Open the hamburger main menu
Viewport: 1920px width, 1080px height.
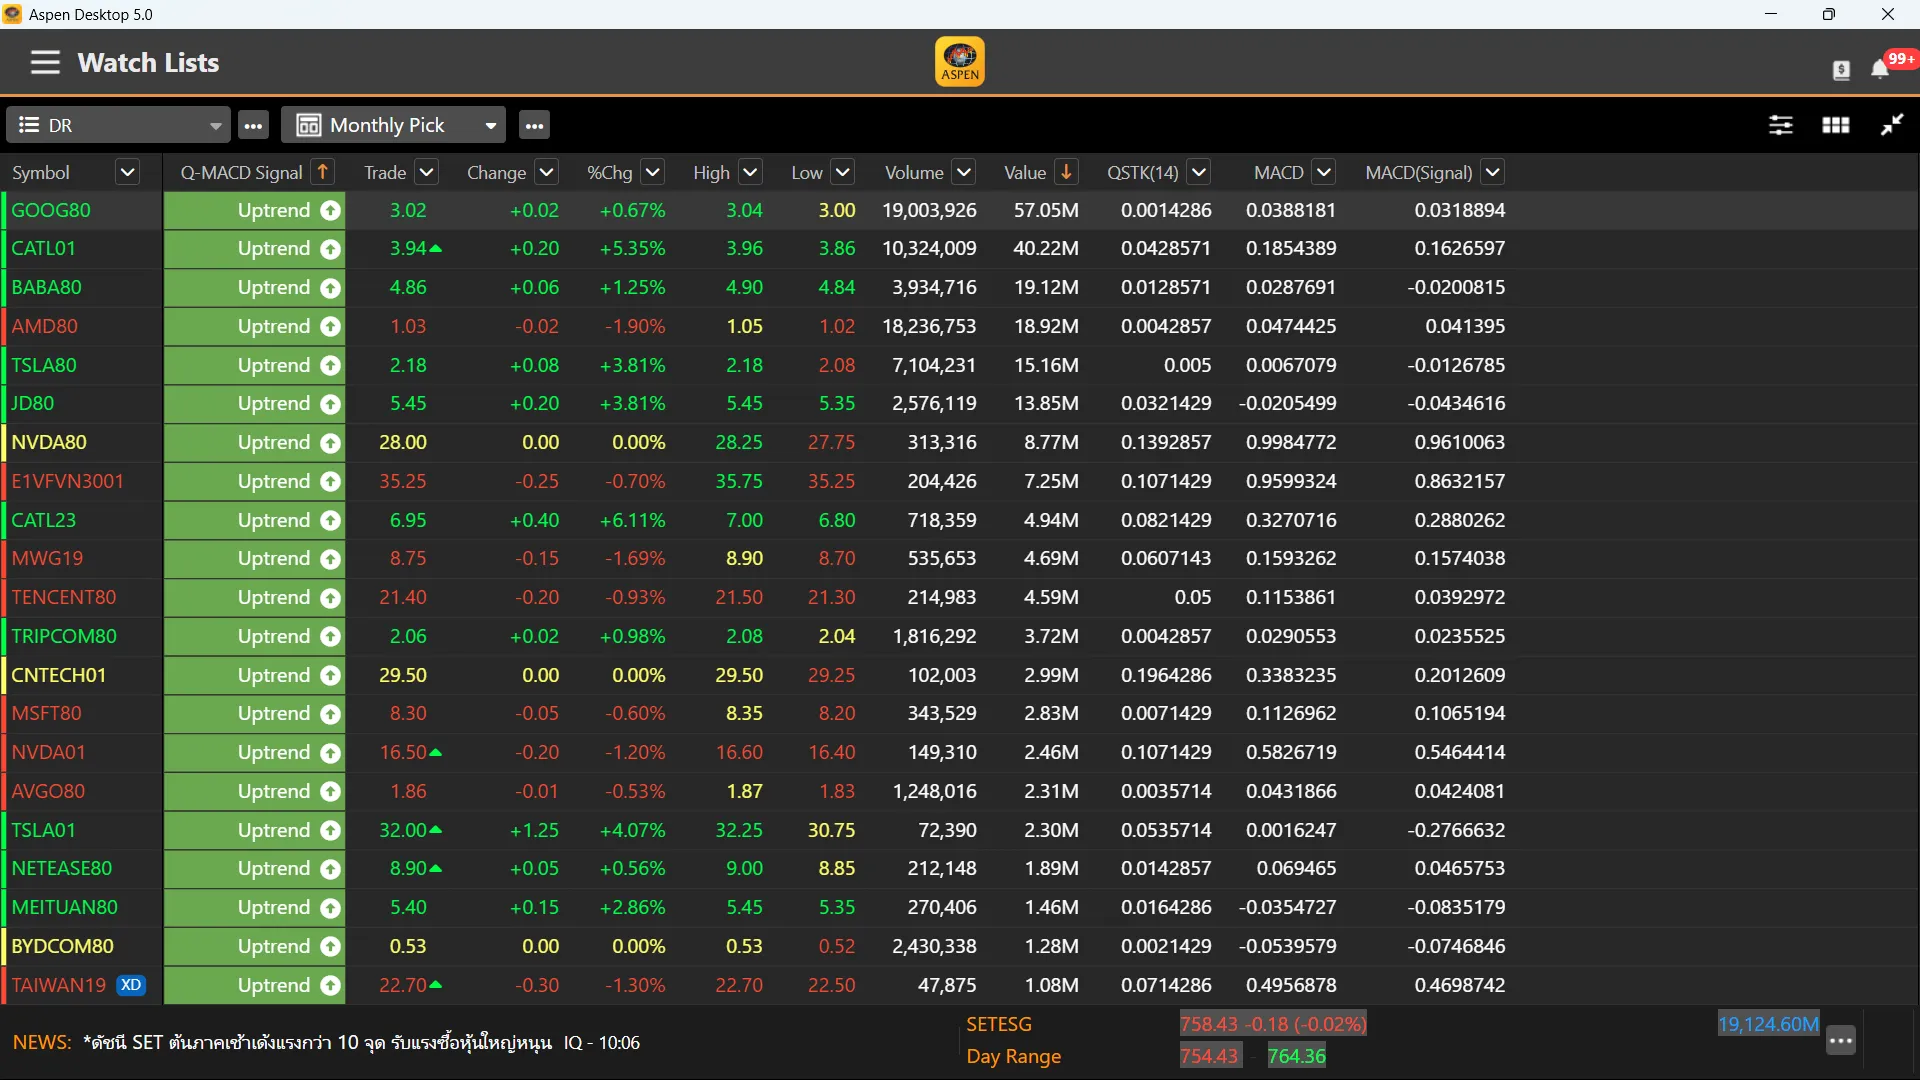pos(45,63)
